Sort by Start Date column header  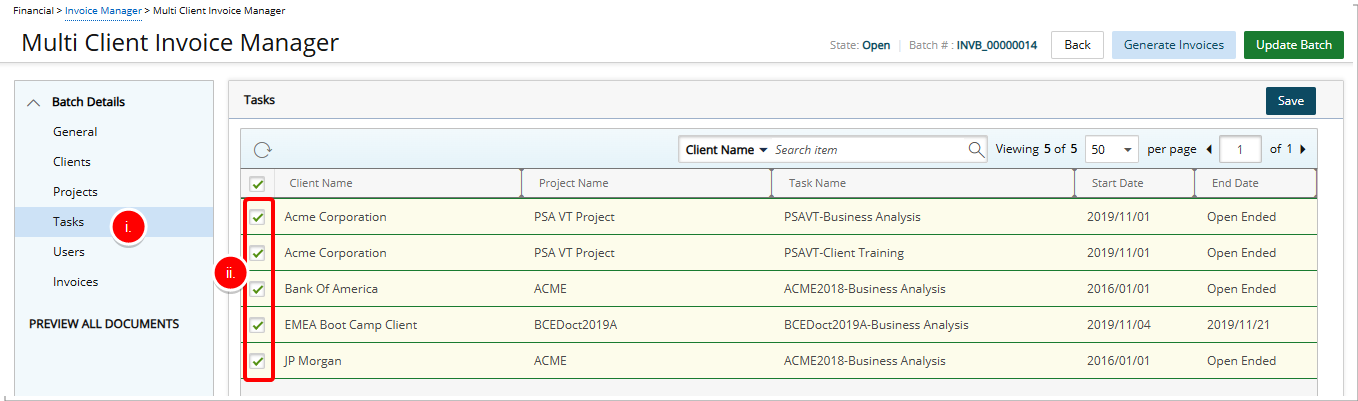pyautogui.click(x=1118, y=183)
